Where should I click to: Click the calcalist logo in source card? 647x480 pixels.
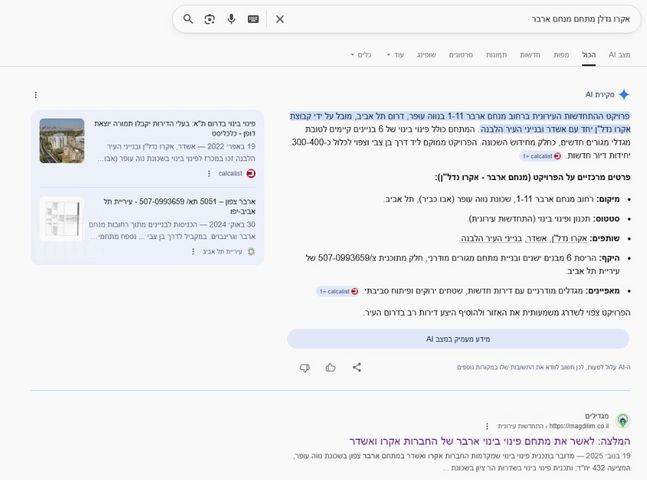point(251,173)
